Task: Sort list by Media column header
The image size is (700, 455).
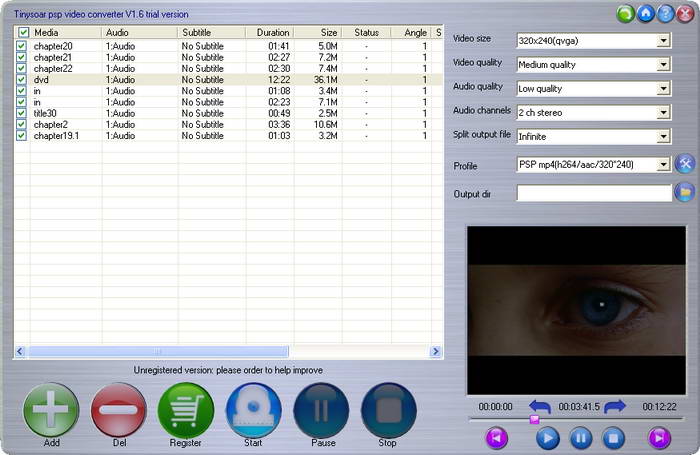Action: click(66, 32)
